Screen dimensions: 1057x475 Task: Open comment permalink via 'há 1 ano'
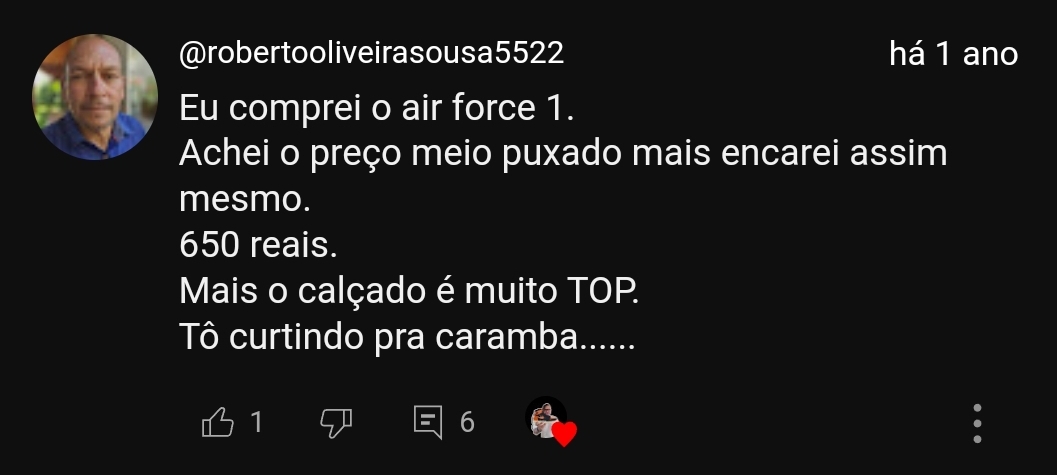953,53
